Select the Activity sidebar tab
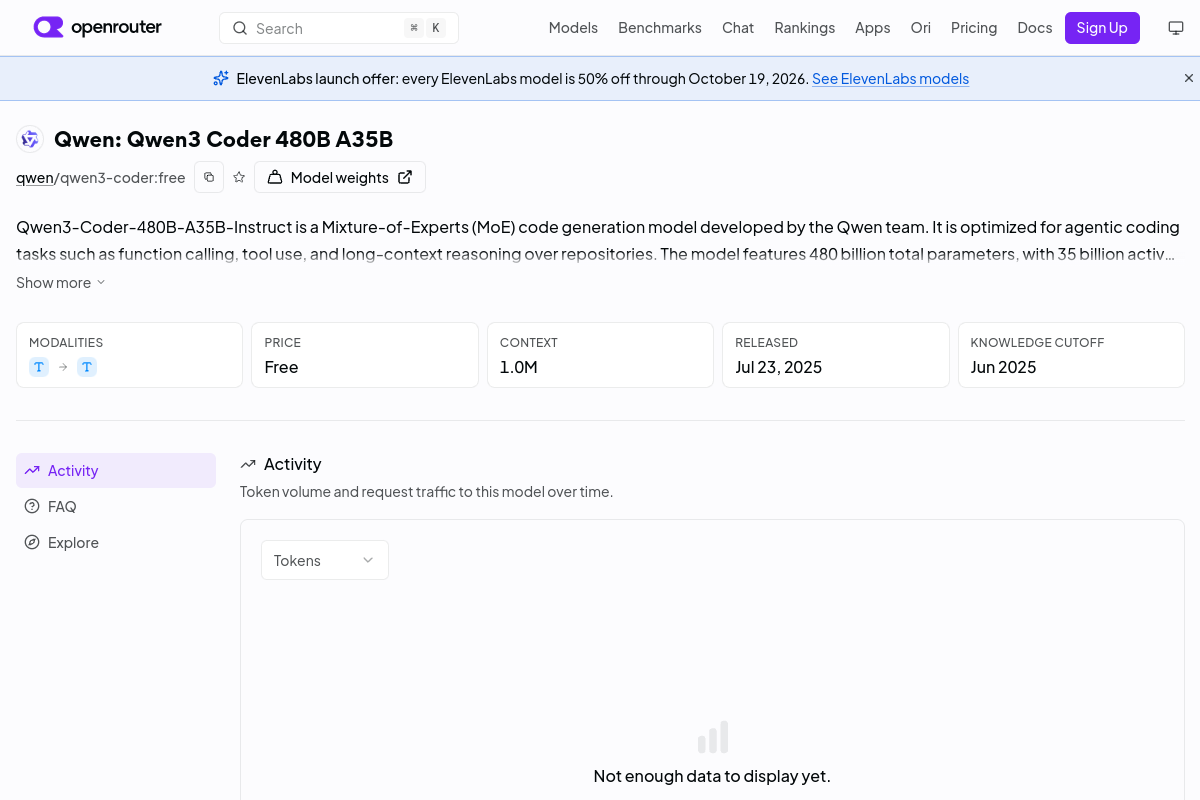1200x800 pixels. (x=116, y=470)
